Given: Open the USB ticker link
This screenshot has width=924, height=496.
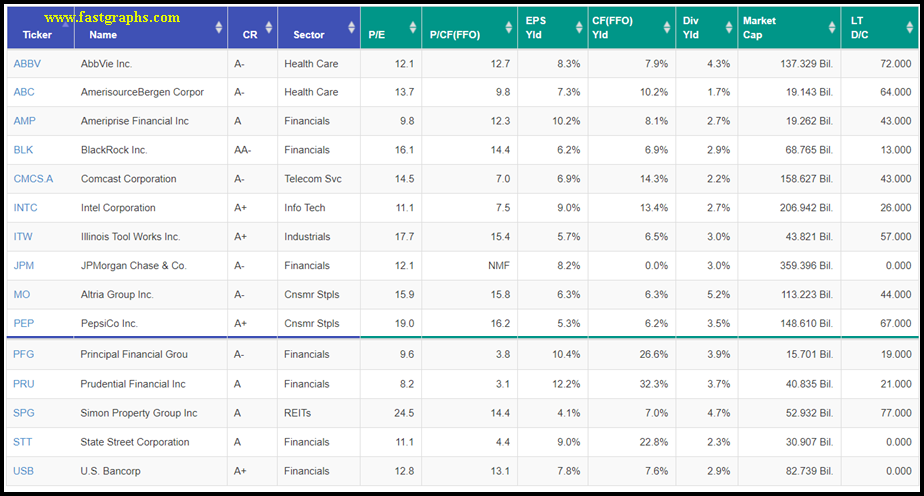Looking at the screenshot, I should coord(24,471).
